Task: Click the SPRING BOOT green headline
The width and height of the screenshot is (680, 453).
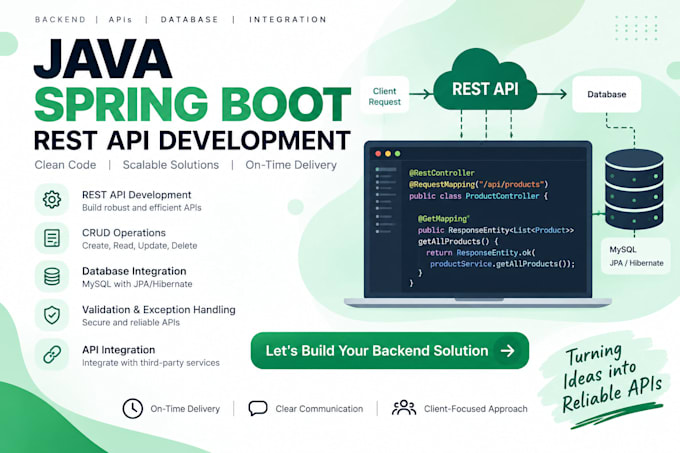Action: [x=193, y=104]
